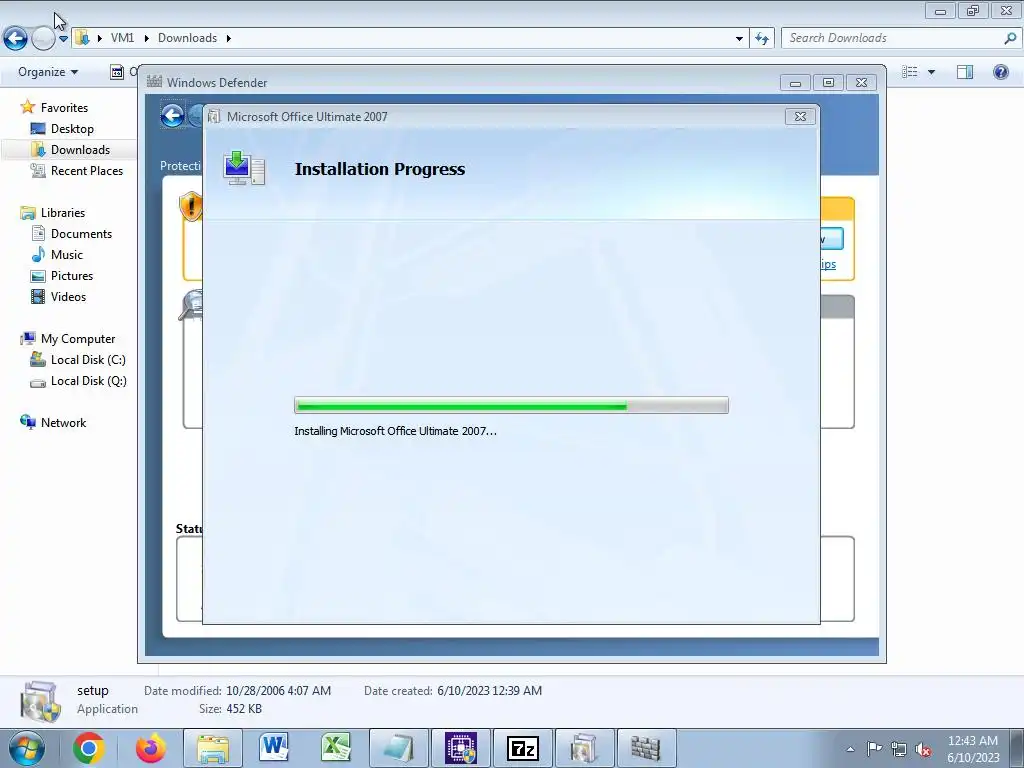This screenshot has height=768, width=1024.
Task: Minimize the Windows Defender window
Action: [x=795, y=83]
